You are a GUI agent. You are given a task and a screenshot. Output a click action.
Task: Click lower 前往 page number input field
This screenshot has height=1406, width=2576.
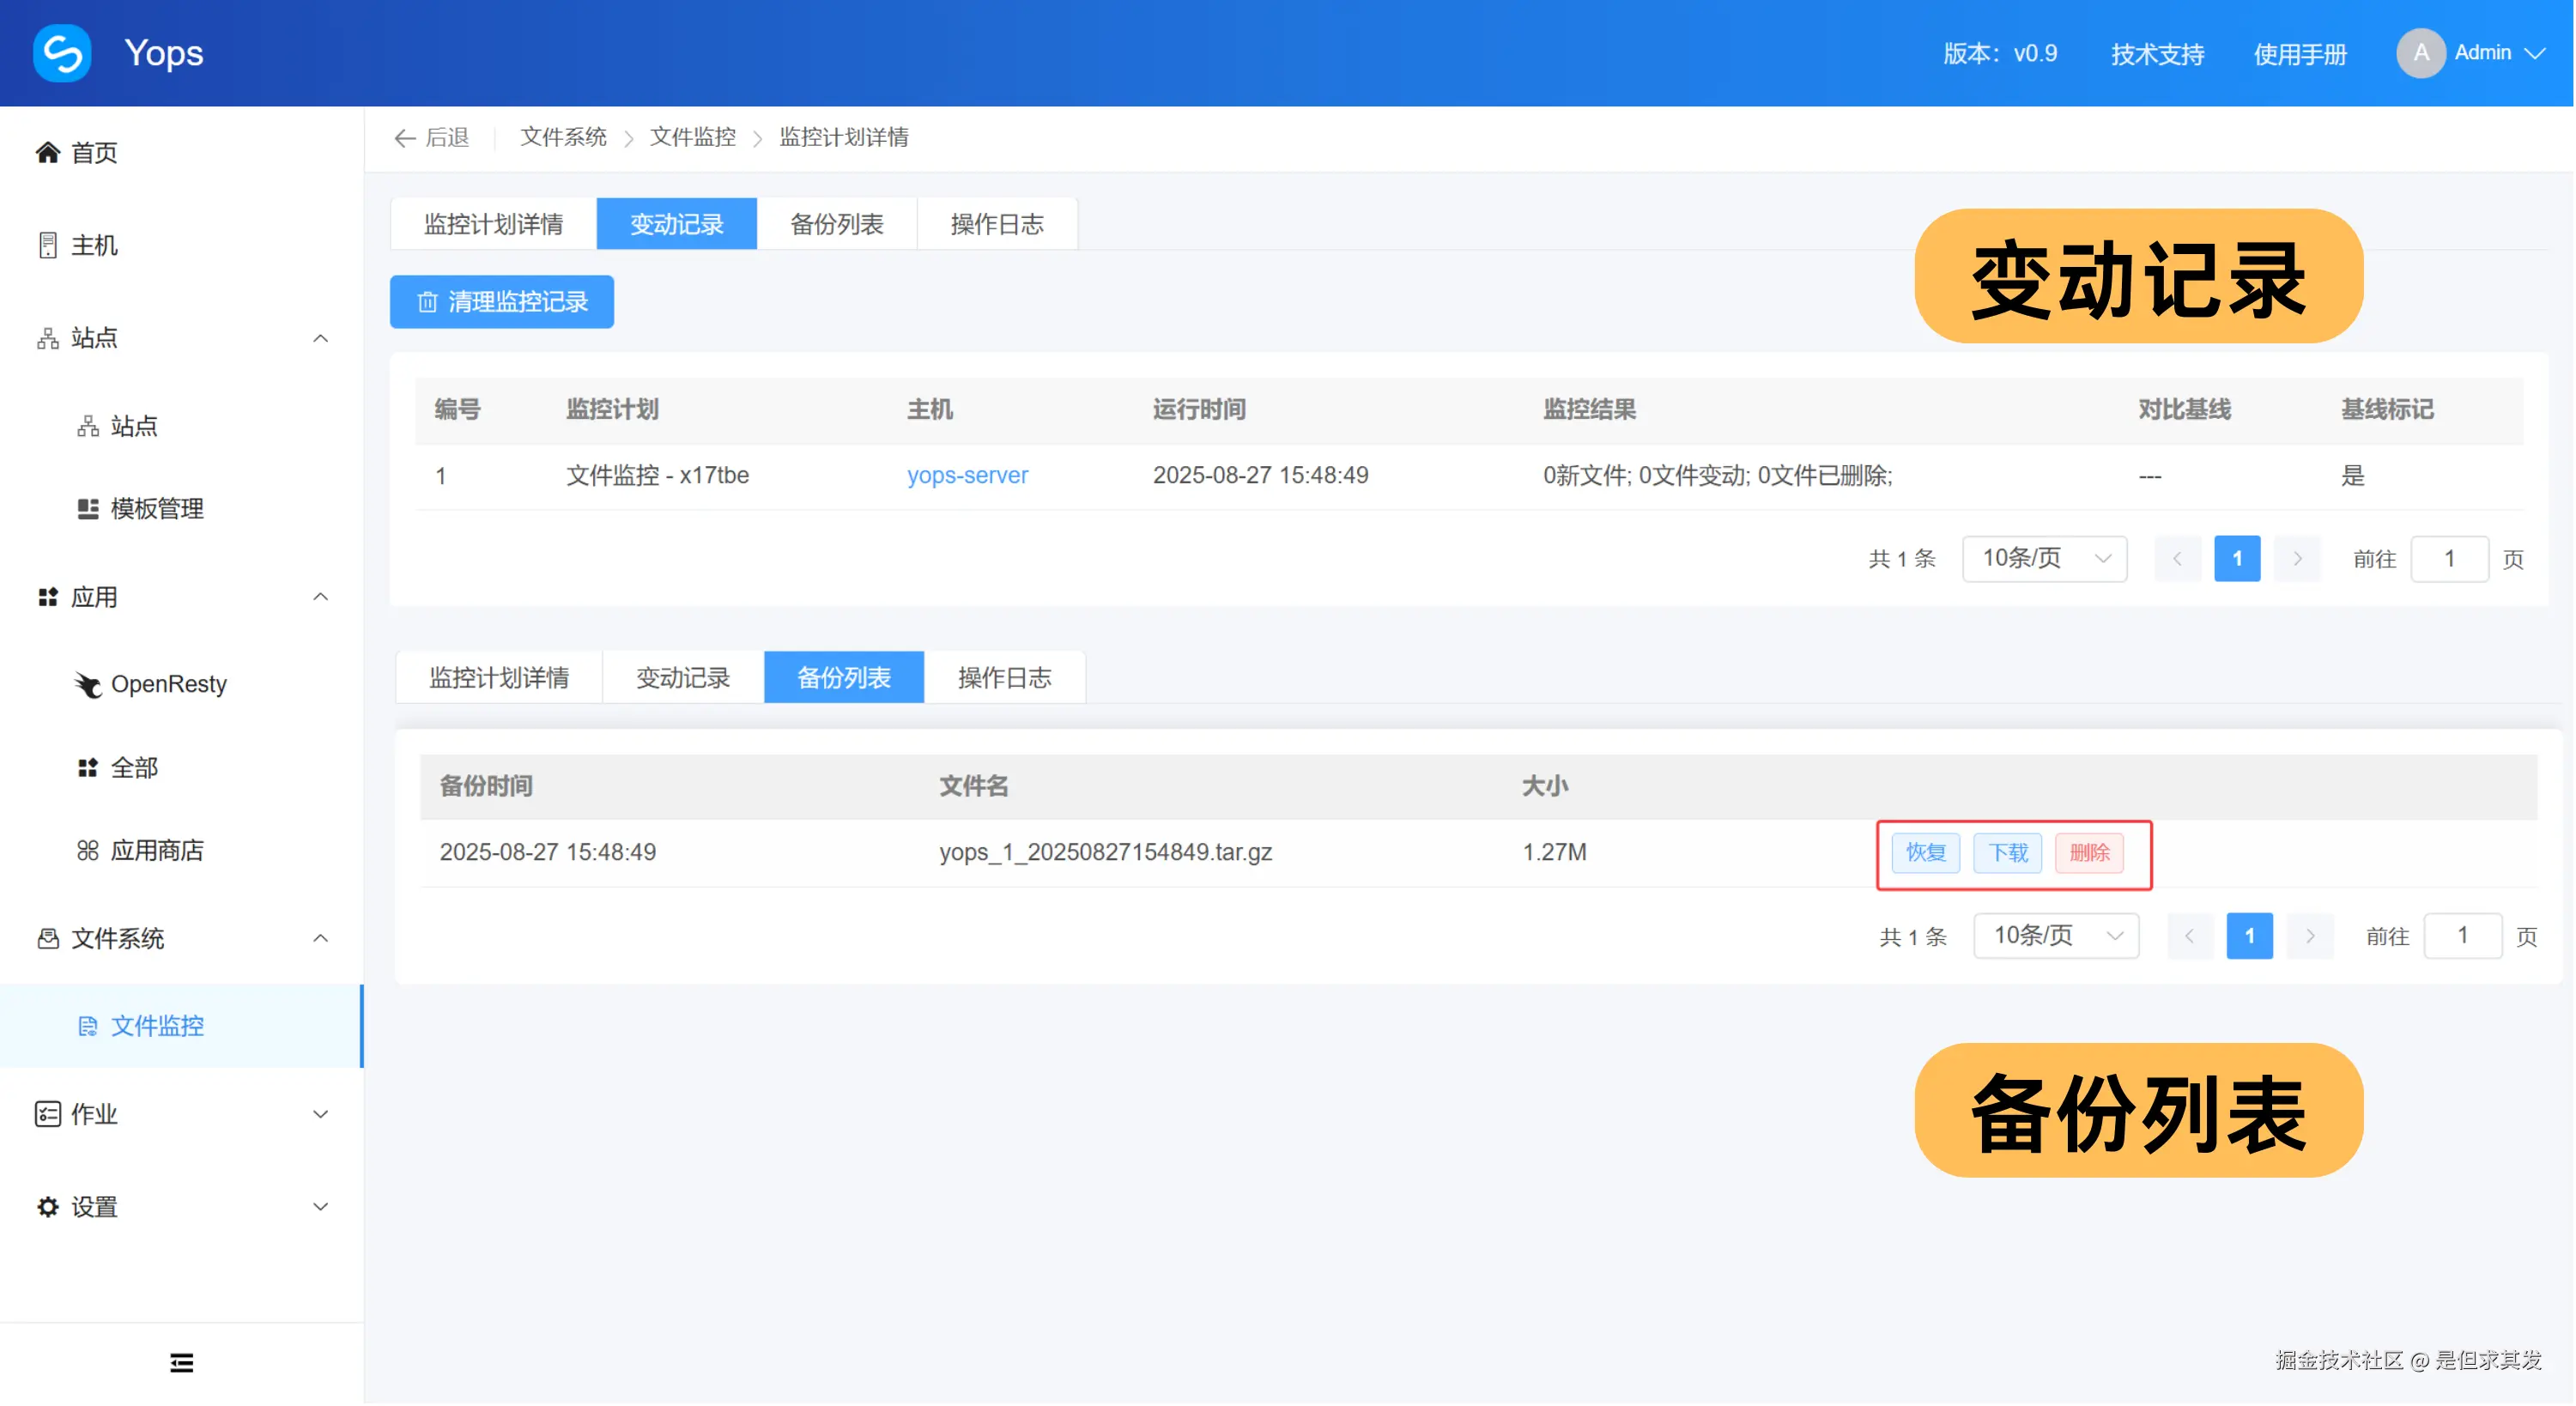[x=2463, y=936]
